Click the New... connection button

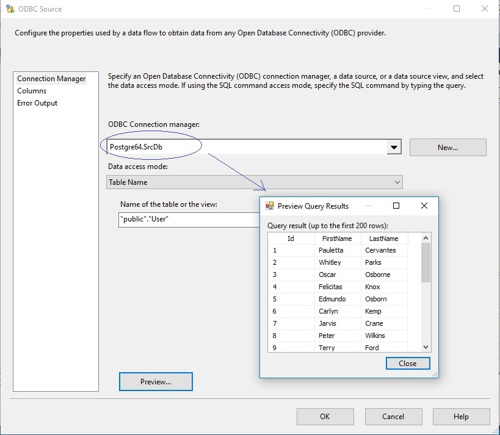pos(448,147)
